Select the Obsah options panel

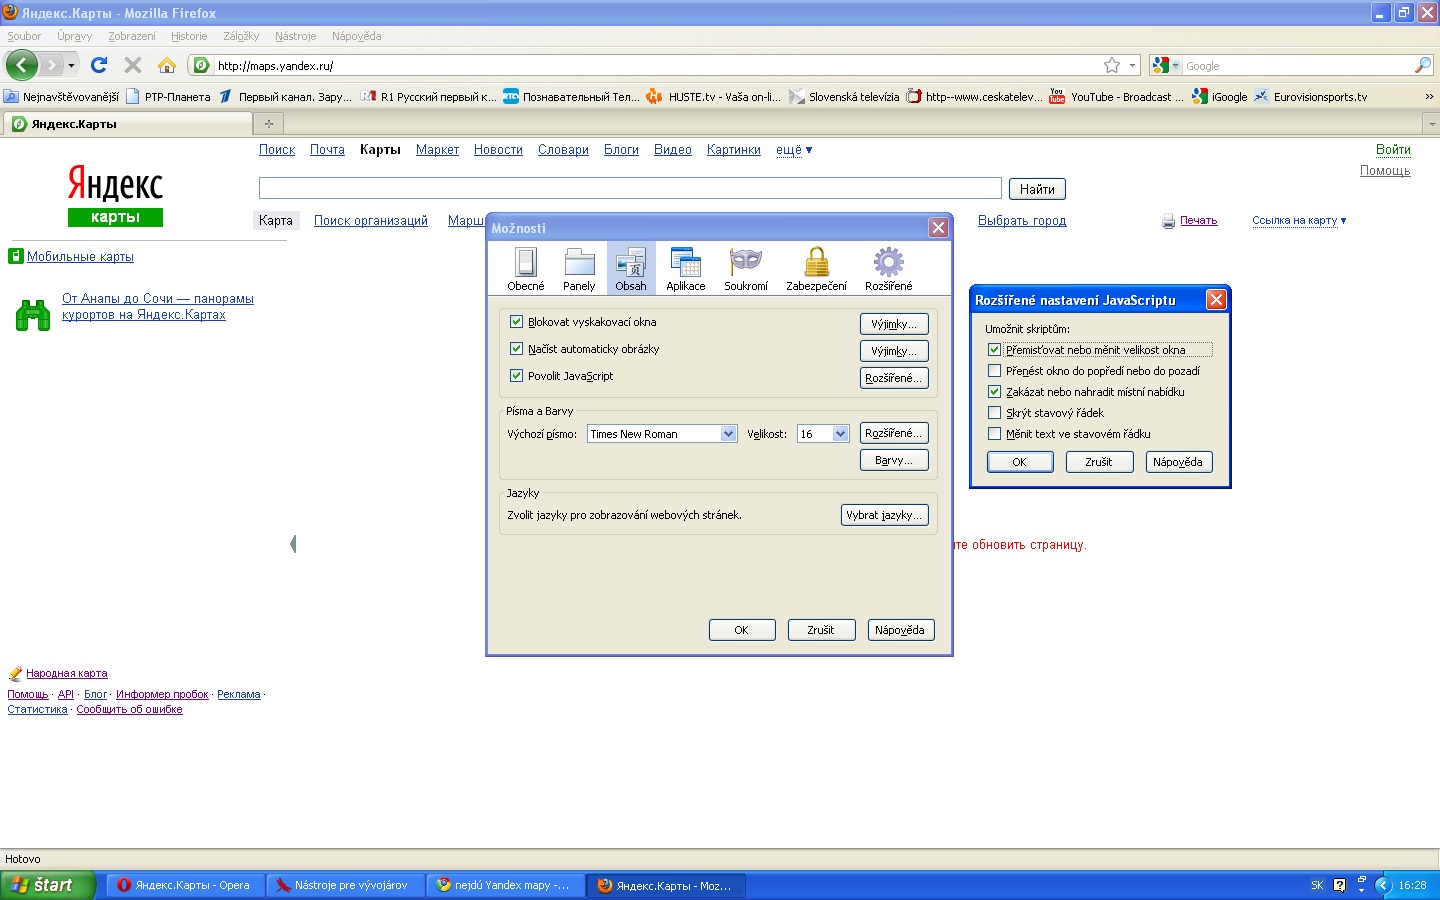pyautogui.click(x=631, y=269)
